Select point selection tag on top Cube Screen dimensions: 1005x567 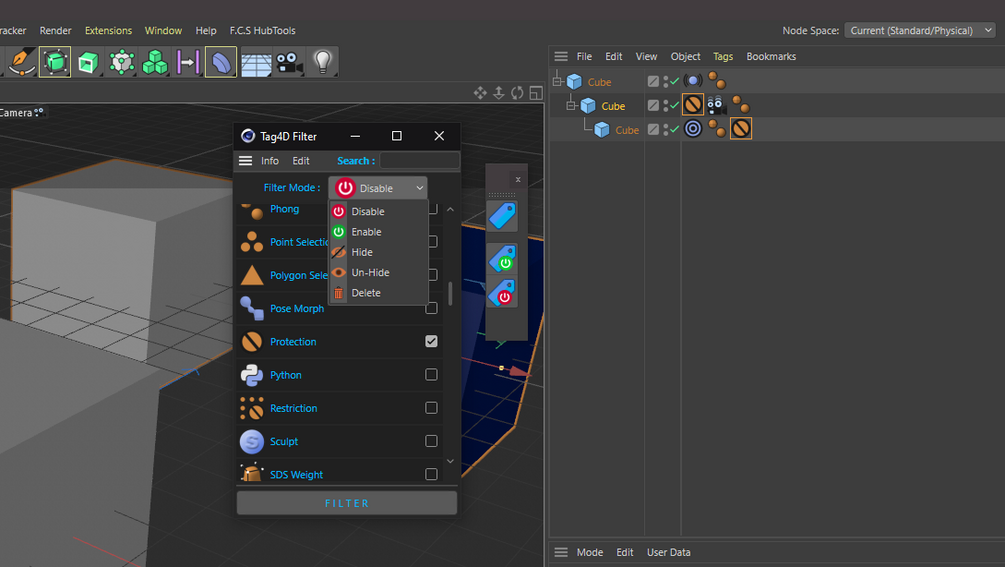click(717, 81)
